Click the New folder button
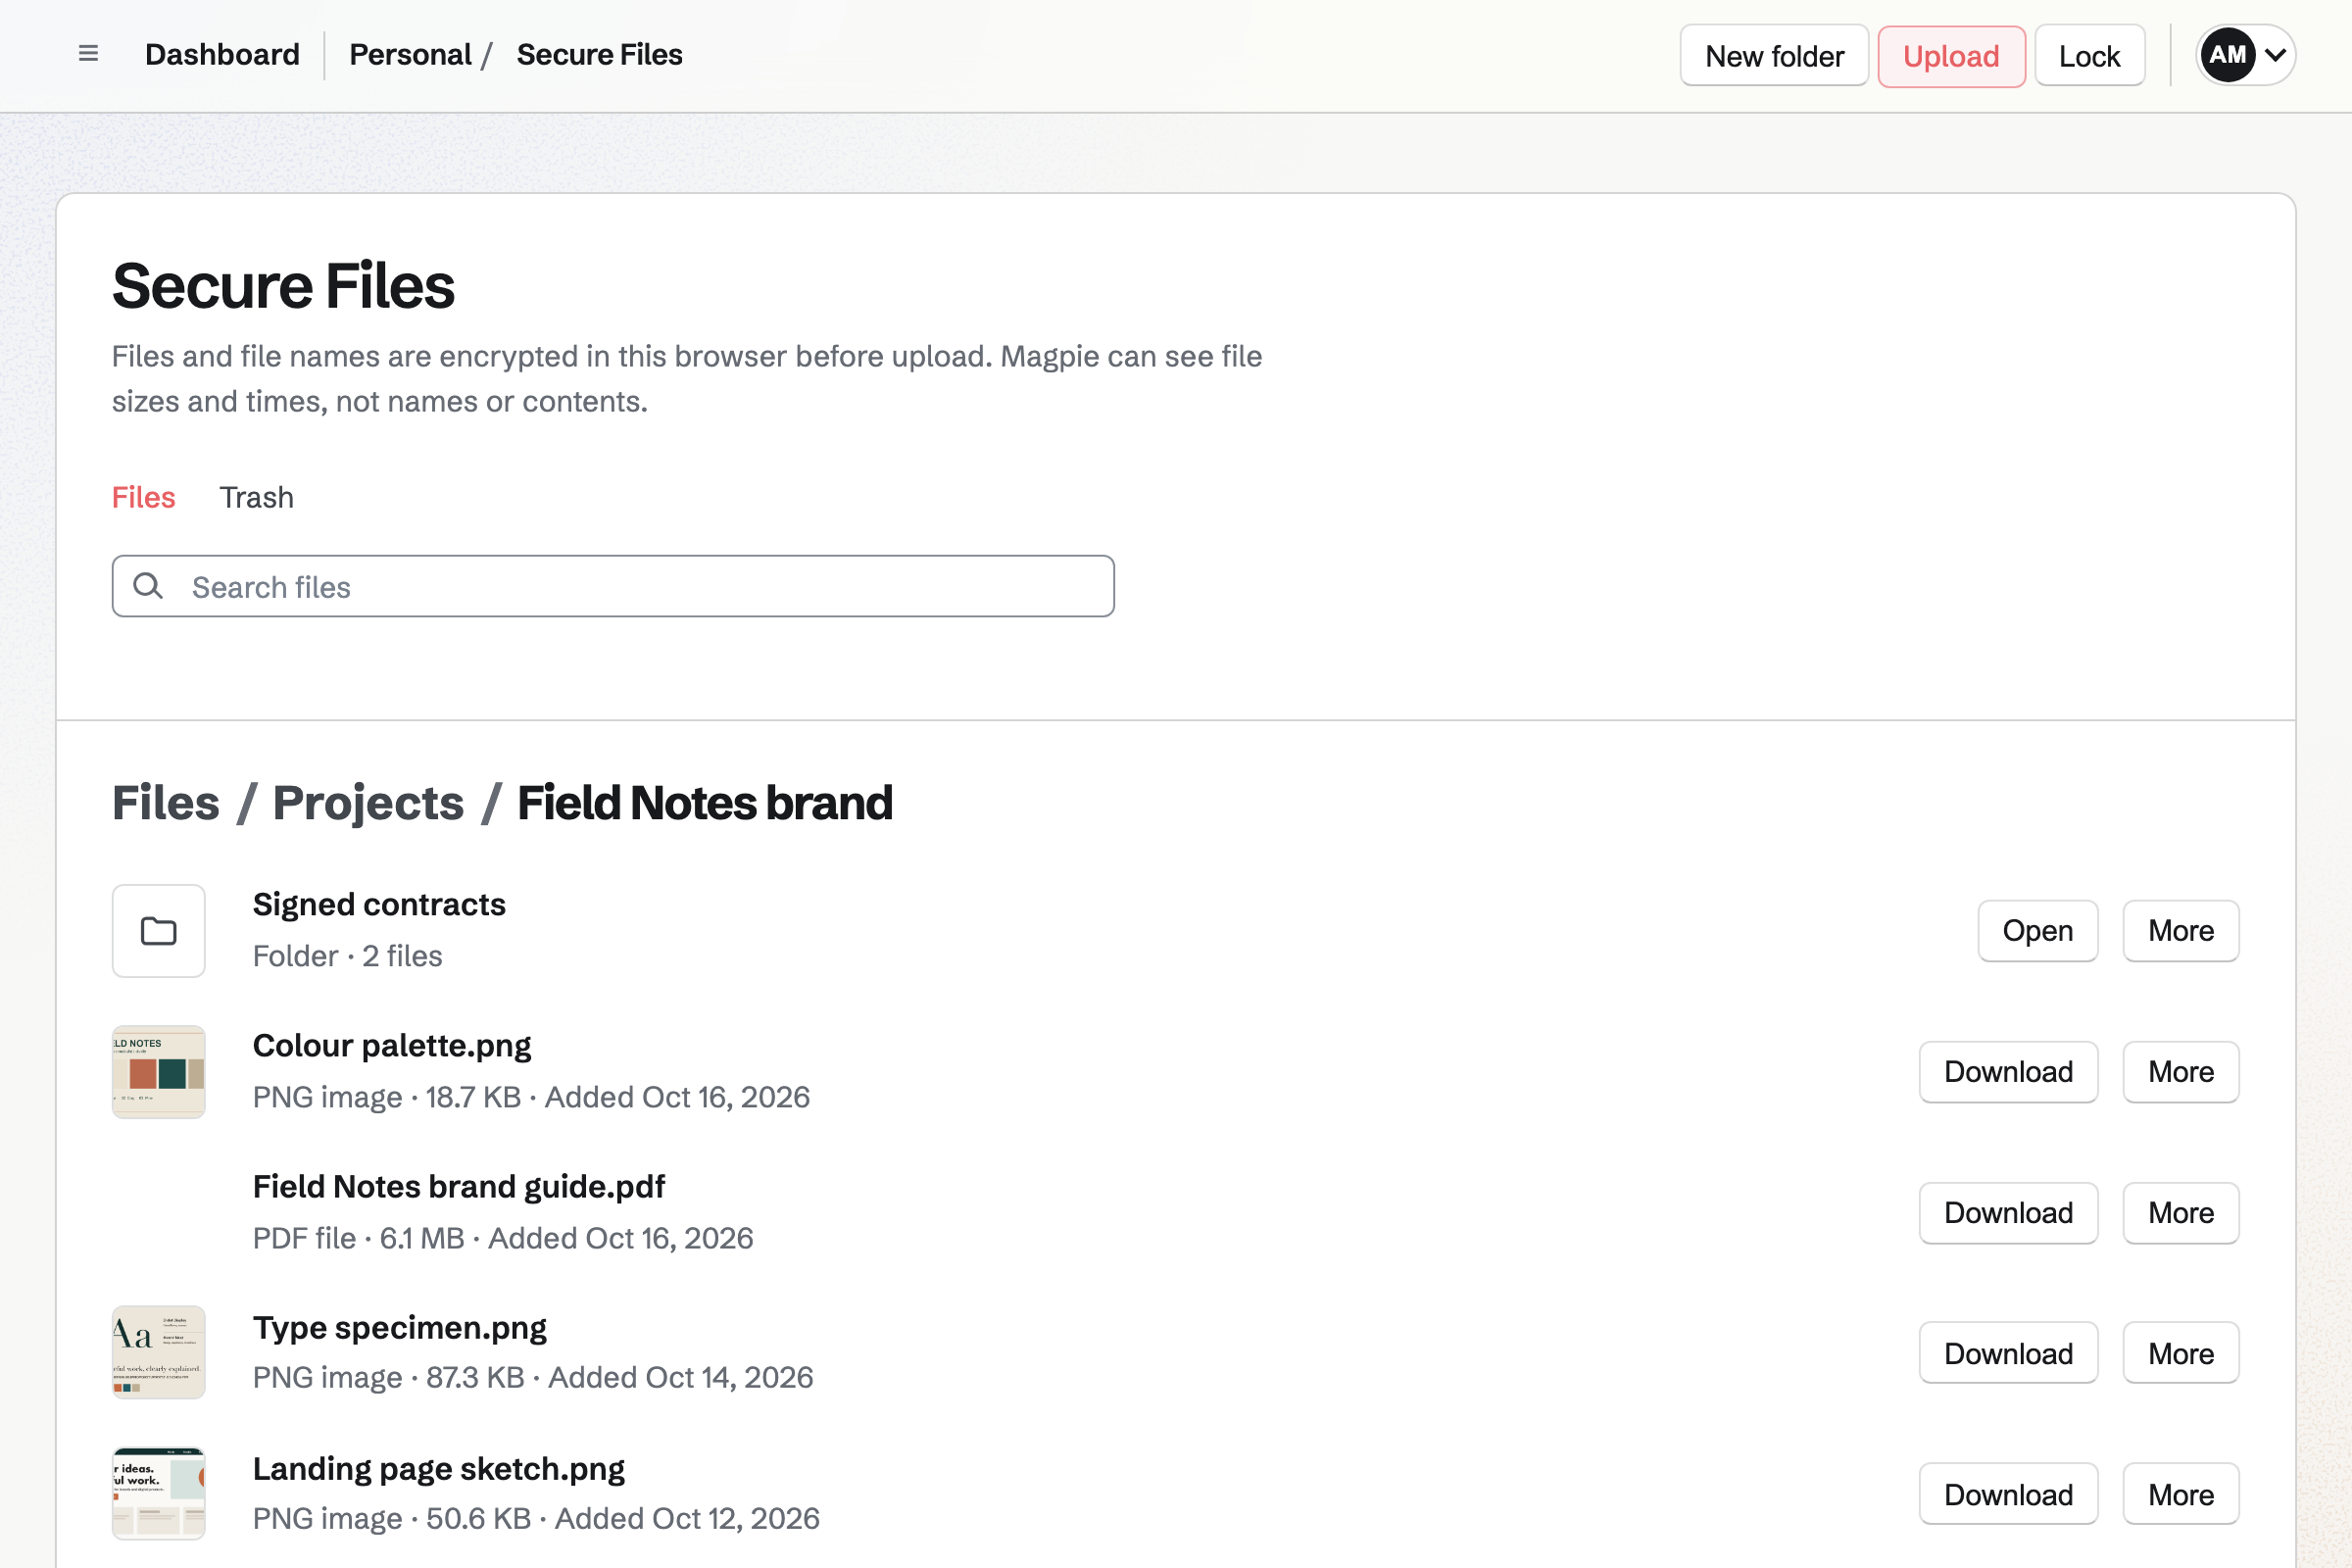 (x=1774, y=56)
